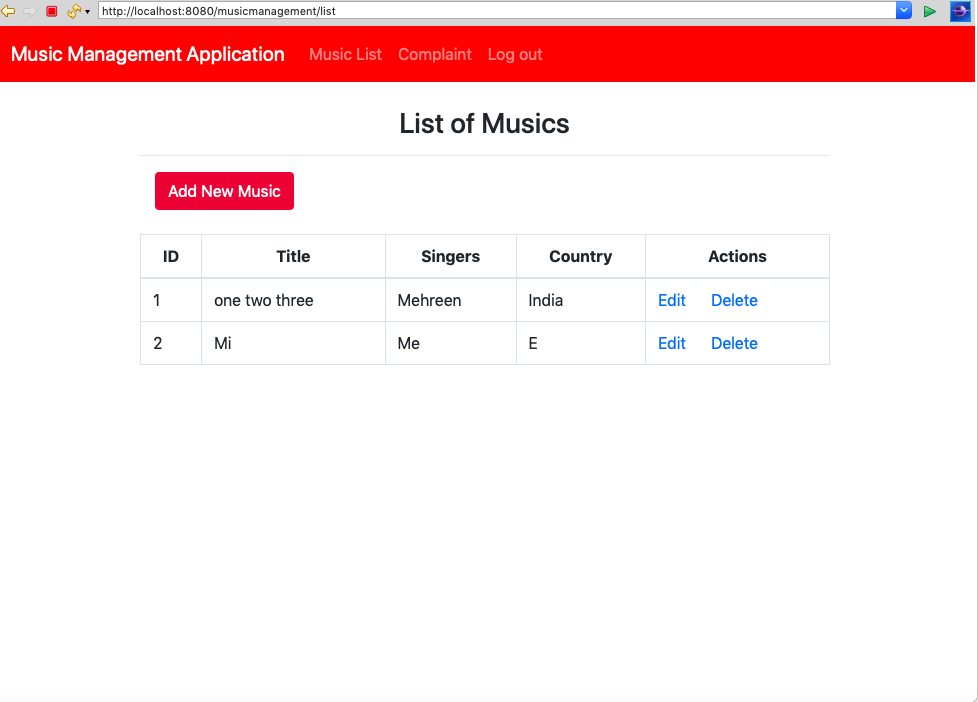
Task: Delete the song one two three
Action: [734, 300]
